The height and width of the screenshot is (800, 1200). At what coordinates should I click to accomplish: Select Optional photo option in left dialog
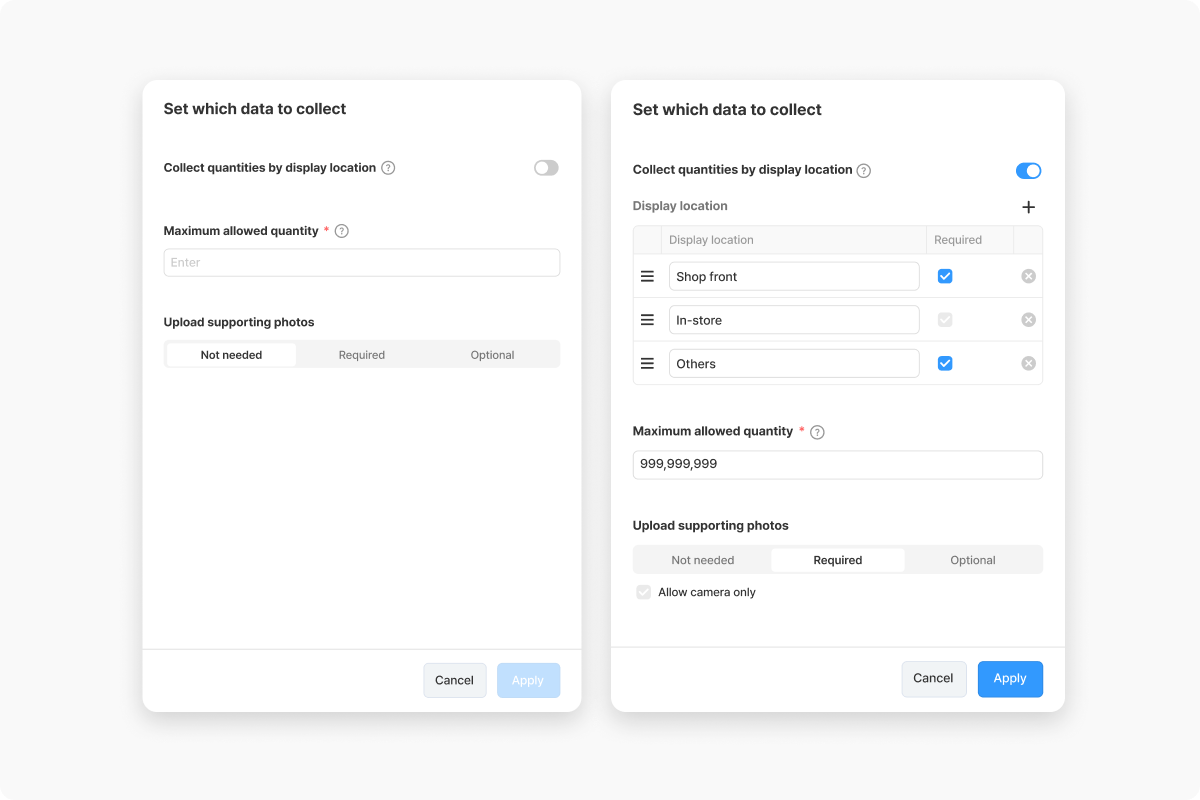(x=492, y=355)
